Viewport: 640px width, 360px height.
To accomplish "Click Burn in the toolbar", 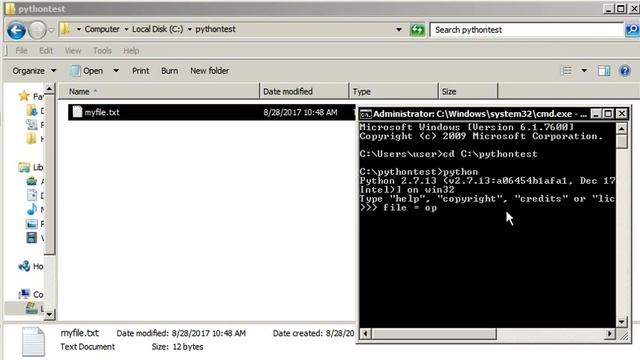I will pos(169,71).
